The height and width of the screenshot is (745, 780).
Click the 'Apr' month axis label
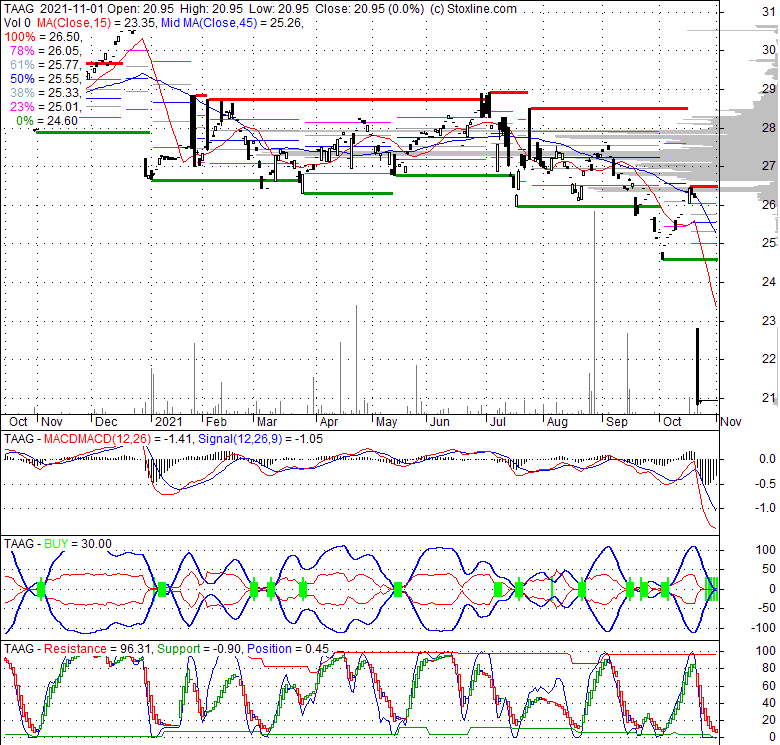pyautogui.click(x=329, y=422)
